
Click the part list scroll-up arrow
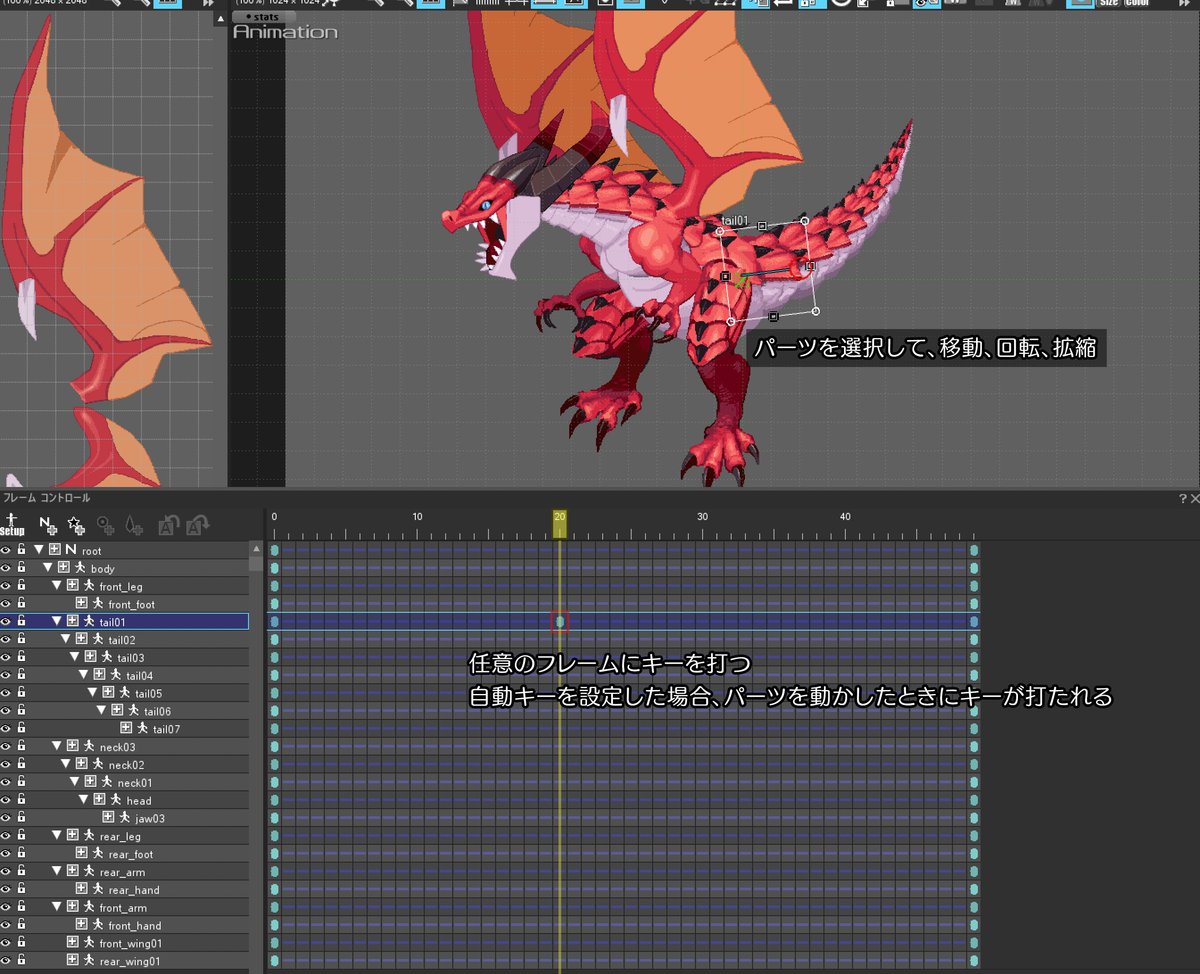(257, 549)
